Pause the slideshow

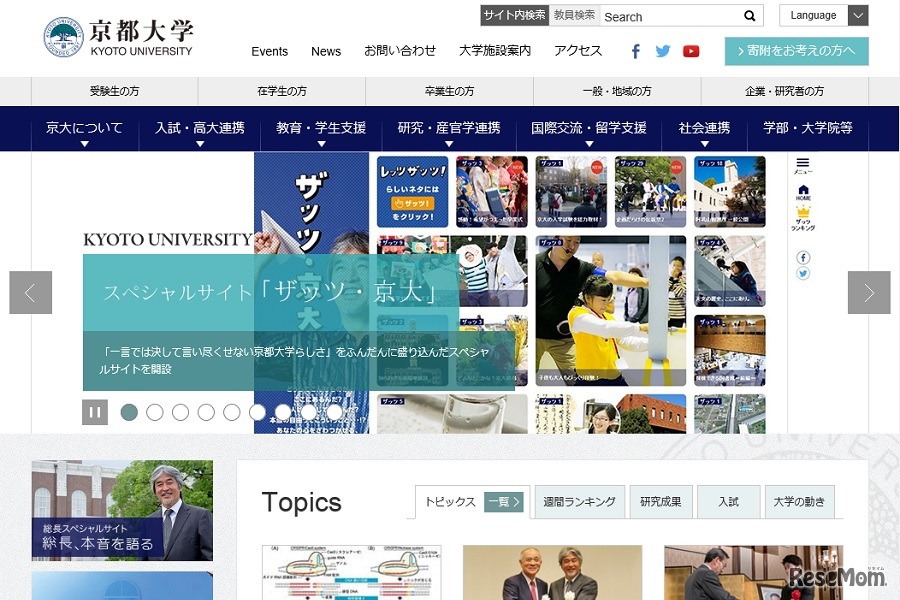point(95,412)
